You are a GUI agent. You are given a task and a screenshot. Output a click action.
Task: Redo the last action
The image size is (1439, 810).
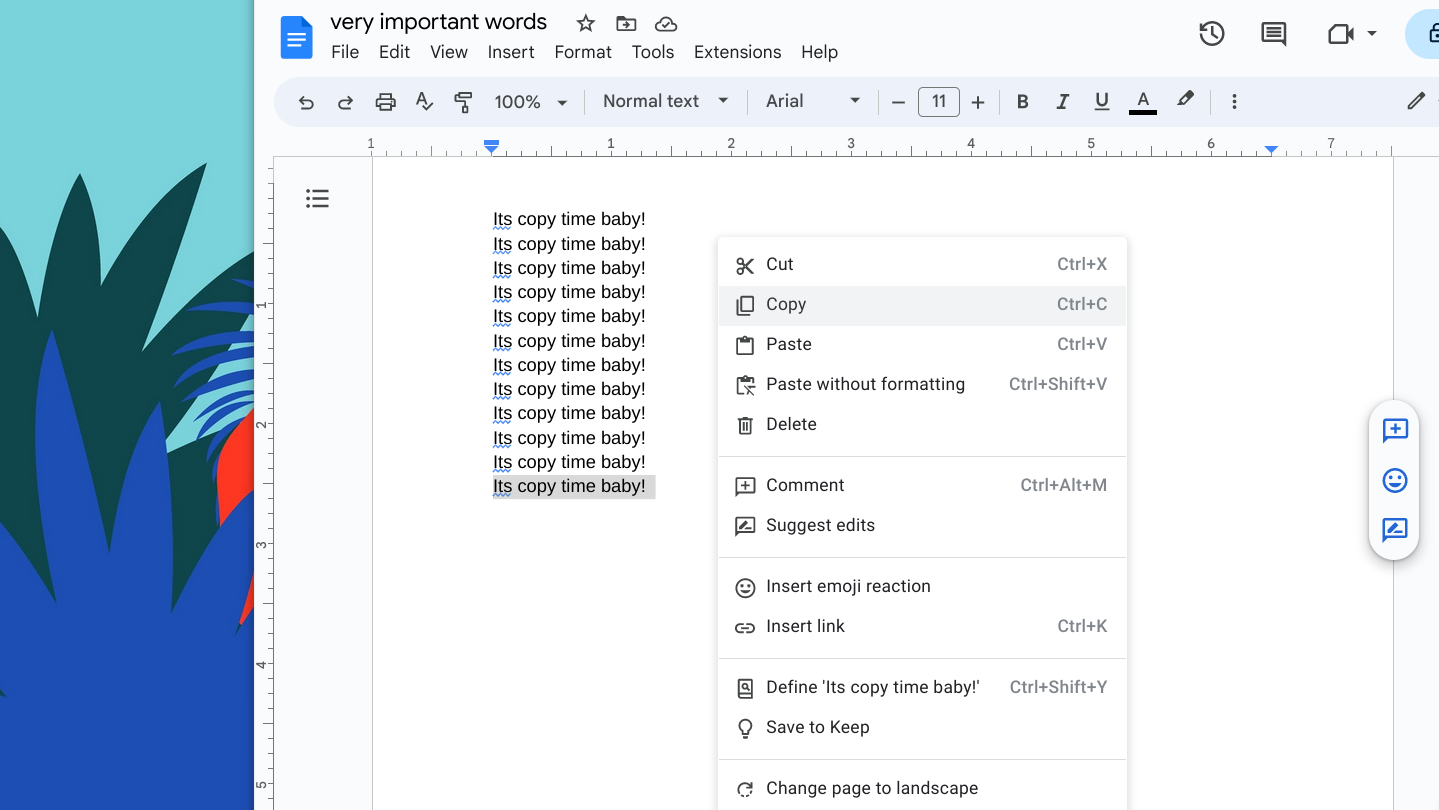[x=345, y=102]
